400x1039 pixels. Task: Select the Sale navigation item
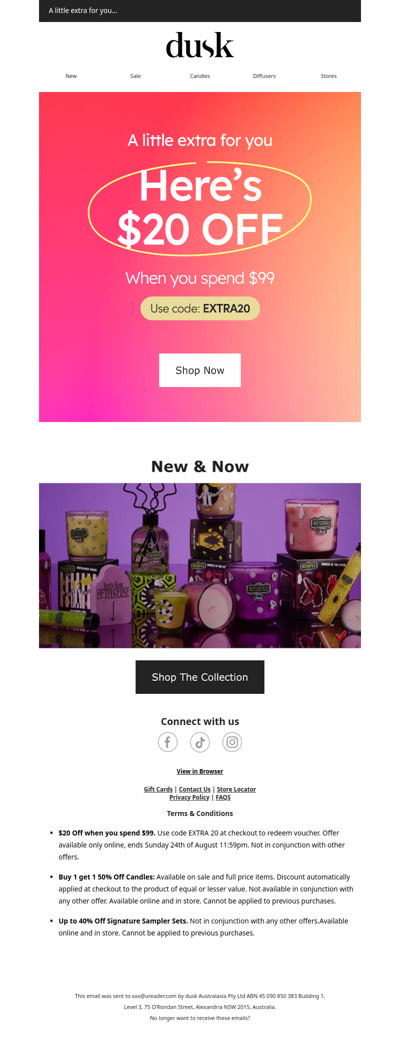[135, 76]
